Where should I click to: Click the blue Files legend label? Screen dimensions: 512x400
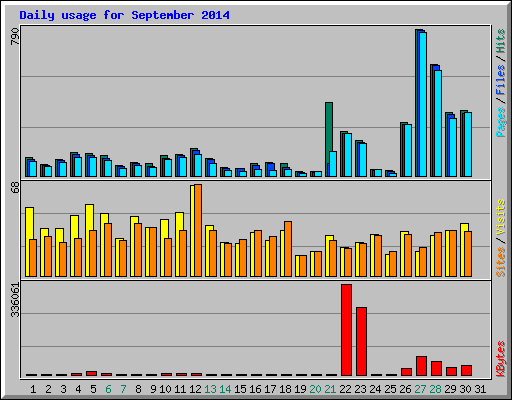pyautogui.click(x=501, y=79)
